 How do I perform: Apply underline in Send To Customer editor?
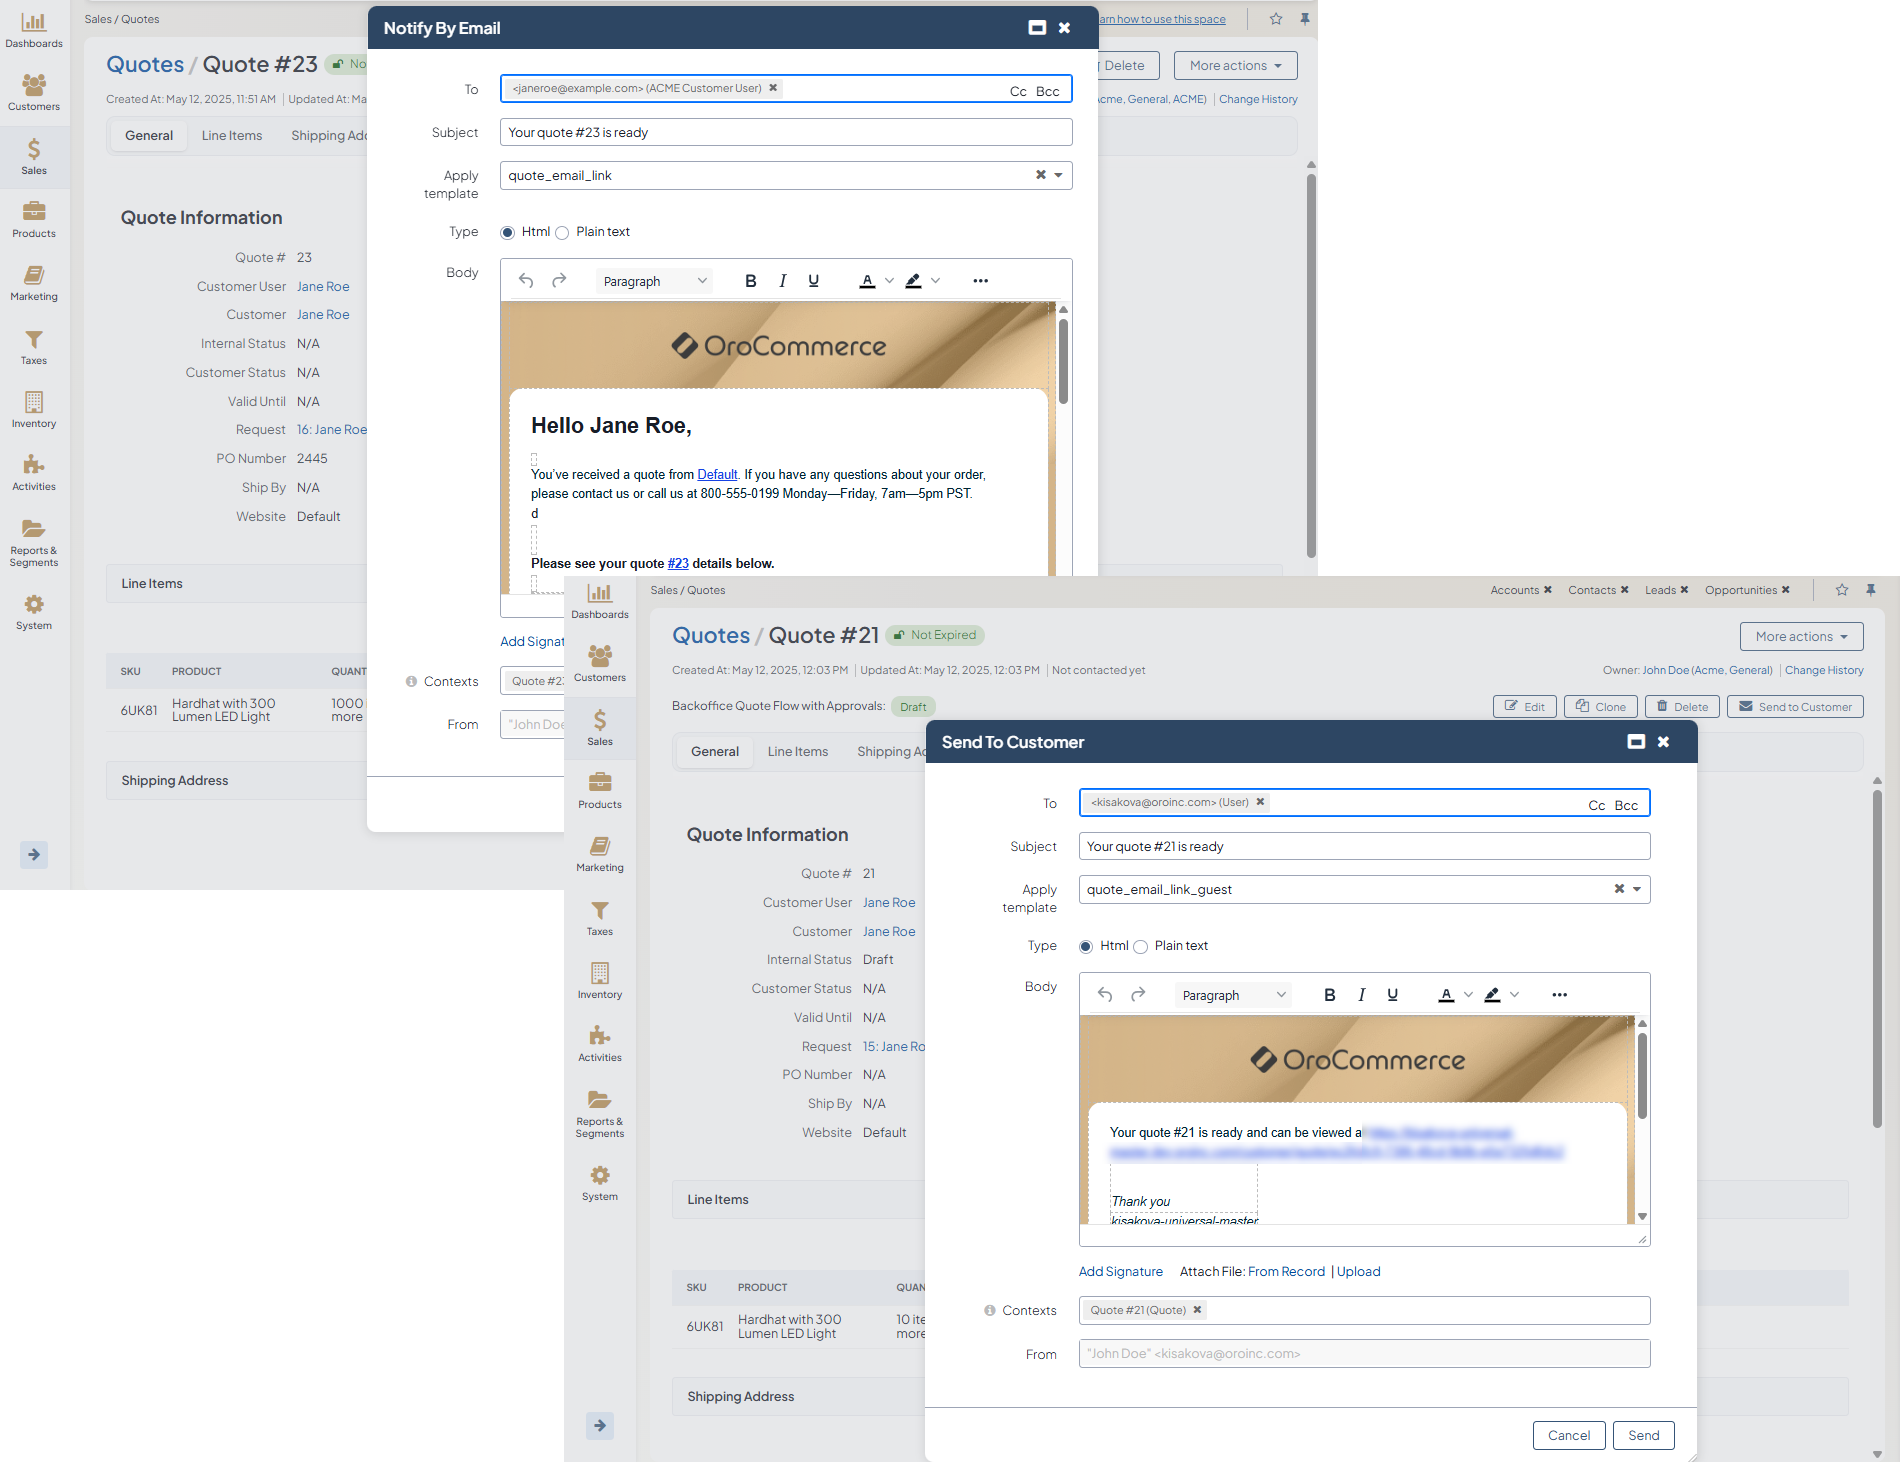click(1392, 995)
